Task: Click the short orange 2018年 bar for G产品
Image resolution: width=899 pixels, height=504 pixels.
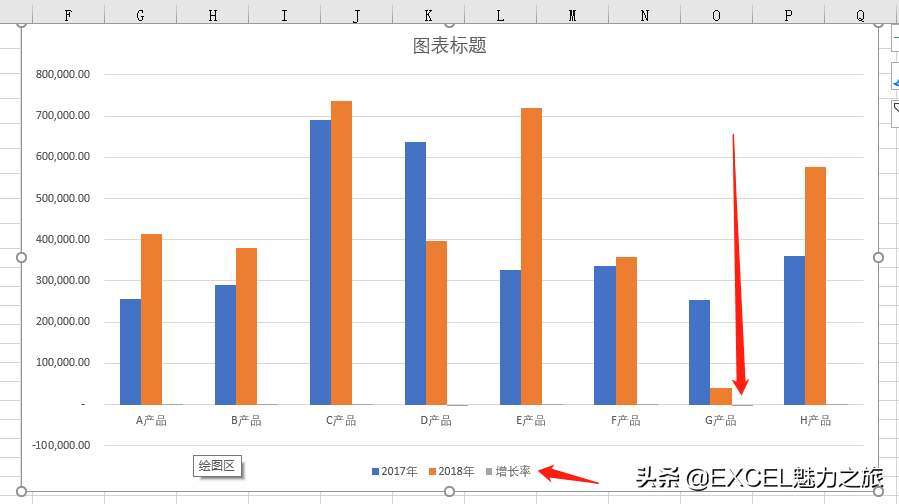Action: pyautogui.click(x=721, y=396)
